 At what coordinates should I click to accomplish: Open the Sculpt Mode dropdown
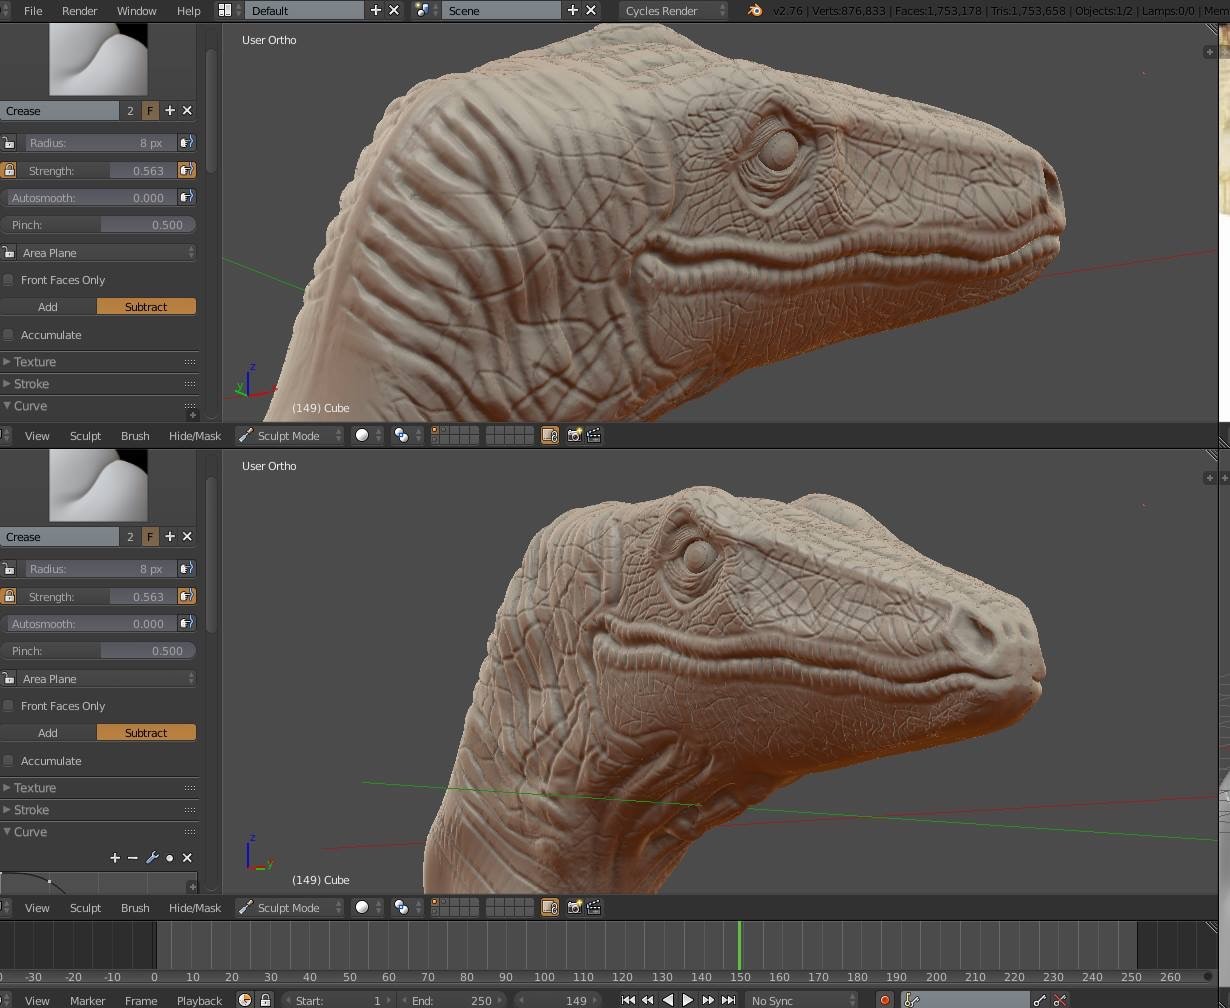pyautogui.click(x=289, y=435)
